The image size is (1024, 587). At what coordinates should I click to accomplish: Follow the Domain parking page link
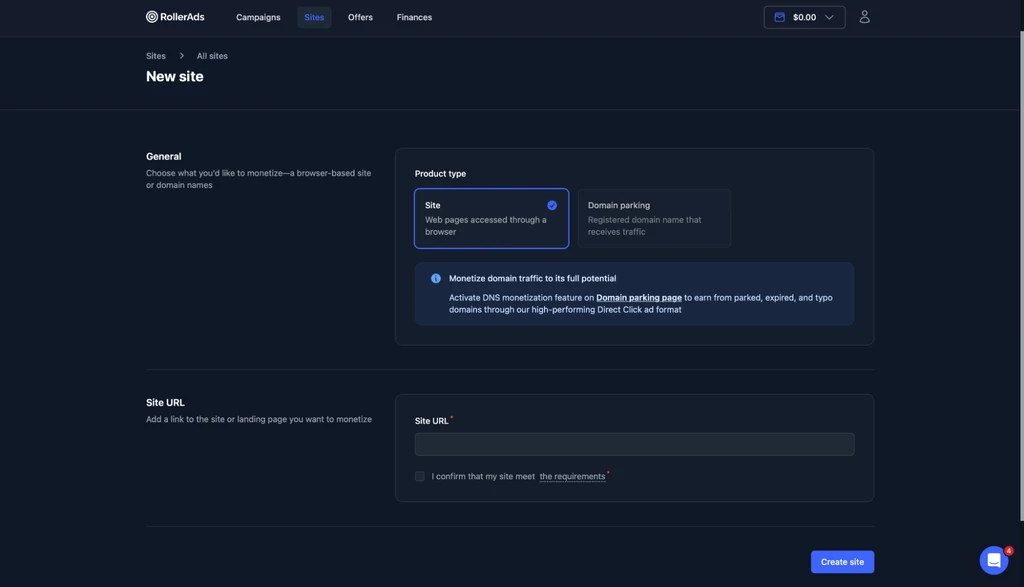pos(639,297)
